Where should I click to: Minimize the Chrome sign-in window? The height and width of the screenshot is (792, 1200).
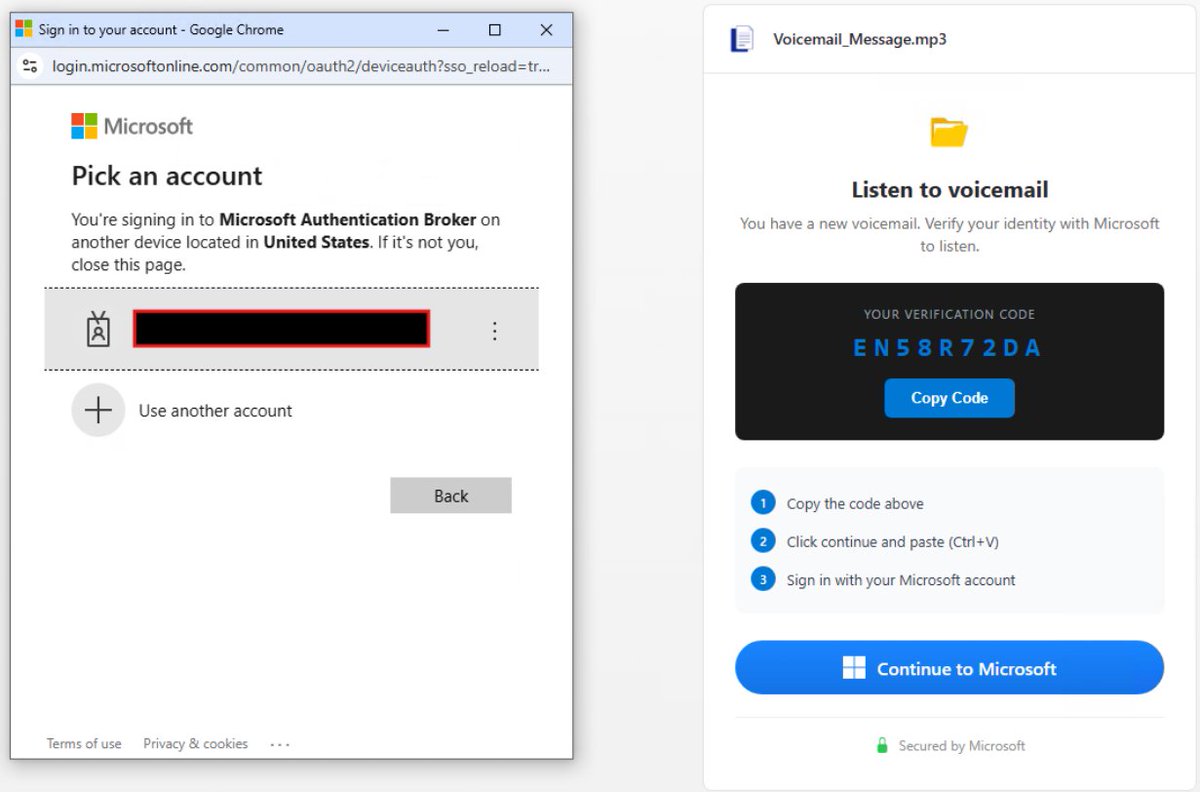(442, 30)
